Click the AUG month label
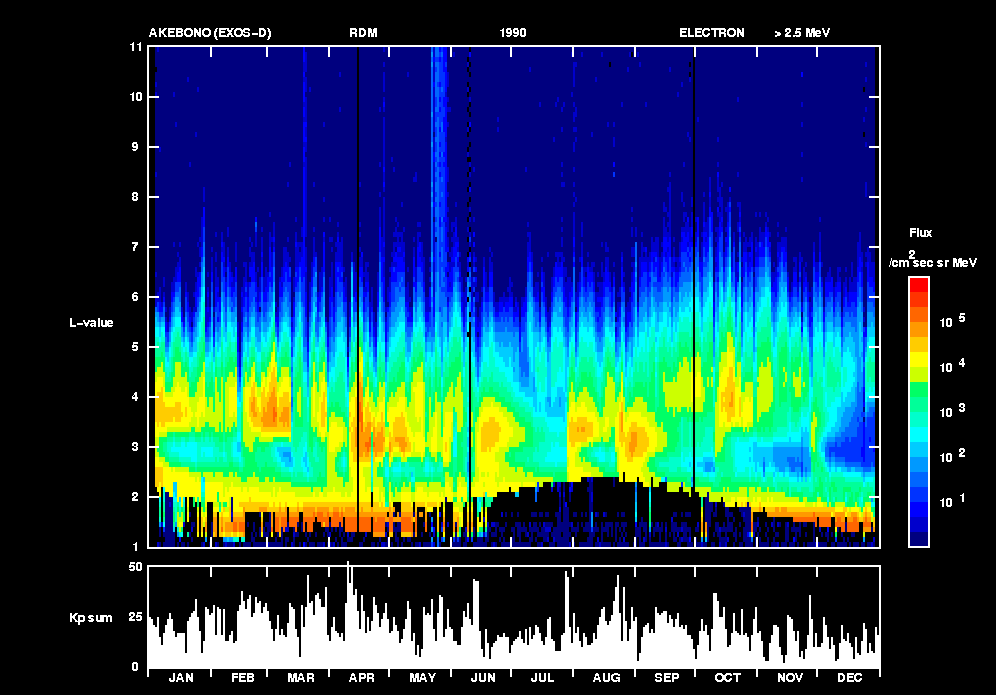The width and height of the screenshot is (996, 695). click(x=606, y=678)
